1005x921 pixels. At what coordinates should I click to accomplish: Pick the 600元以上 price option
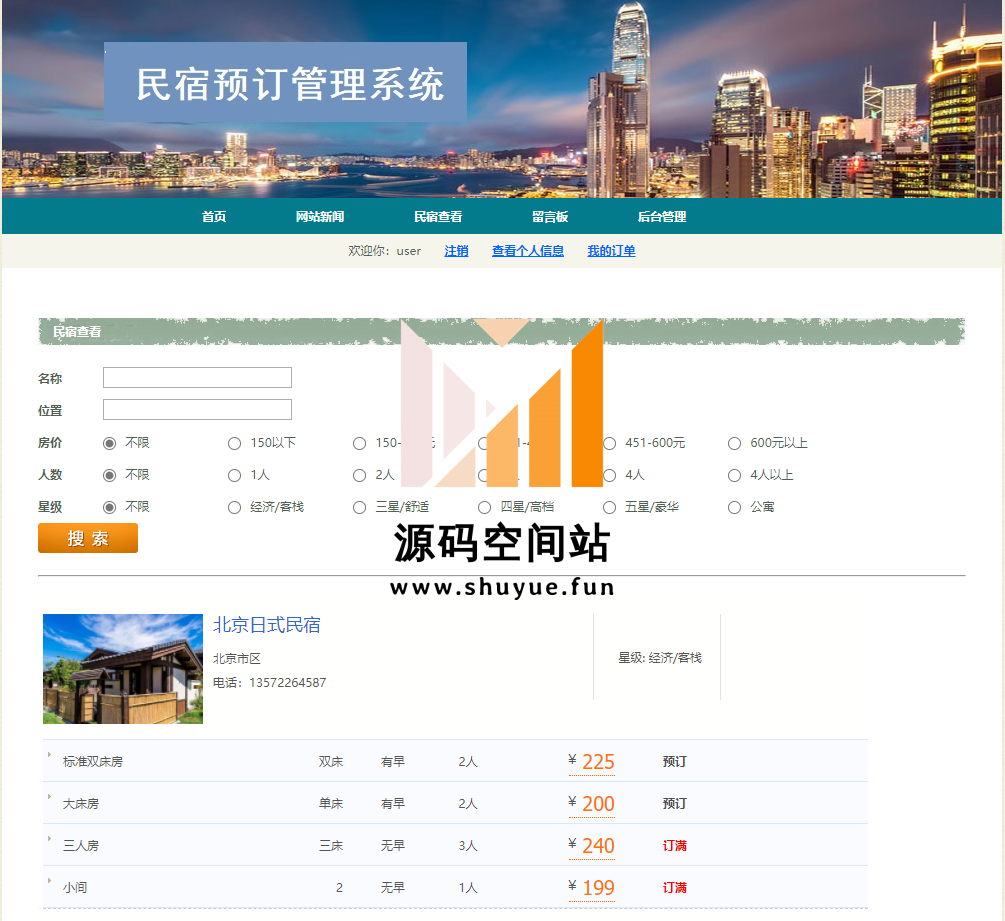coord(735,444)
